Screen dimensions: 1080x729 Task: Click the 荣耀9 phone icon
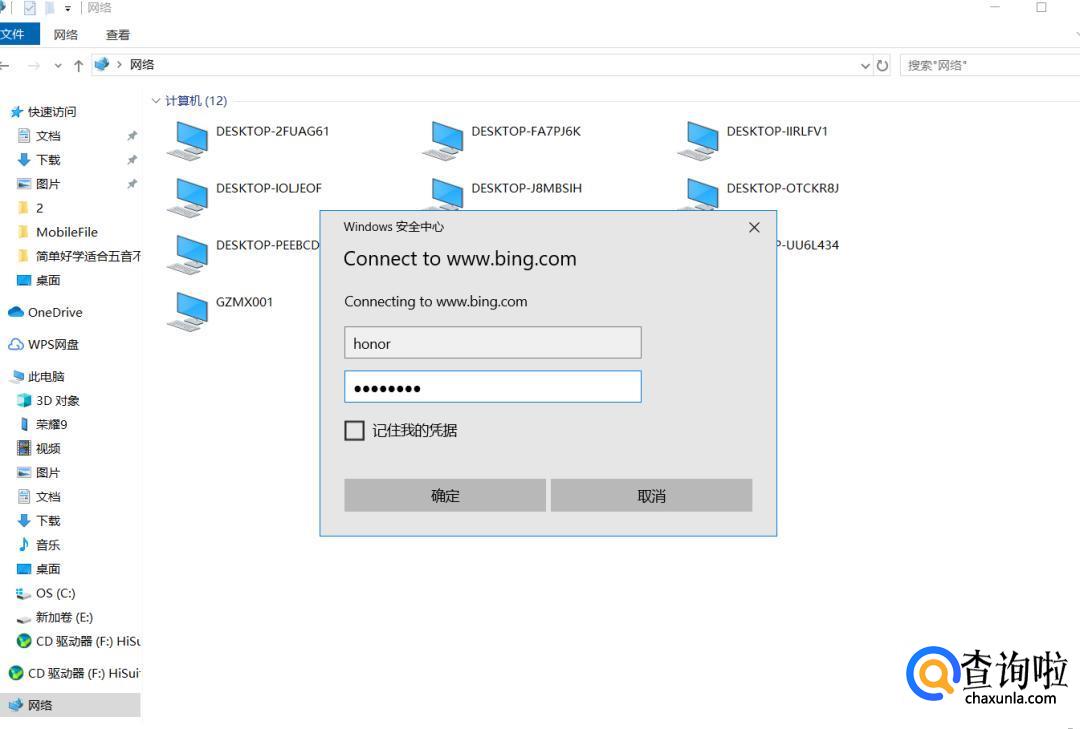pyautogui.click(x=24, y=424)
